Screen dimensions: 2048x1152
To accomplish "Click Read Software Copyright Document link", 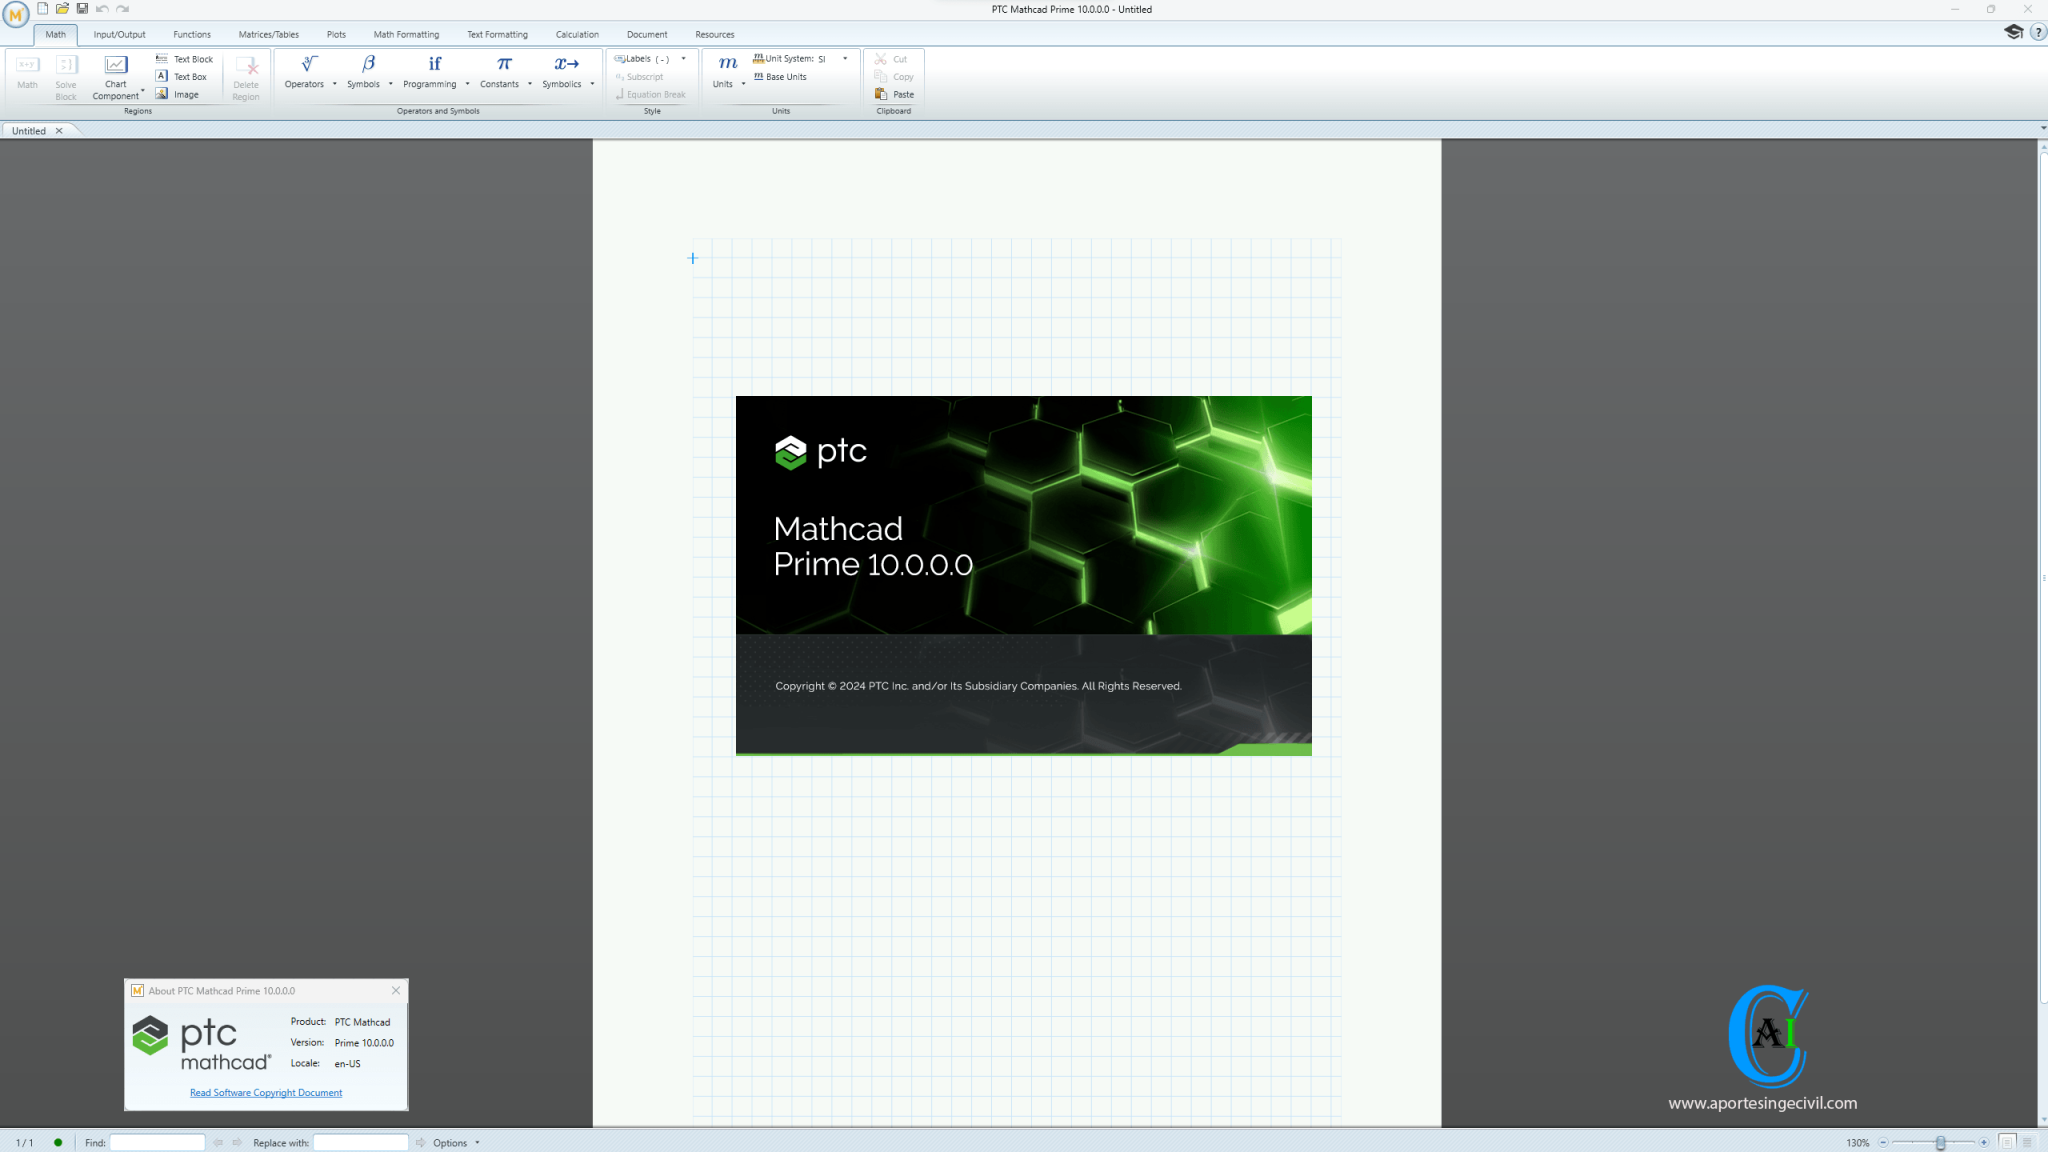I will click(x=266, y=1092).
